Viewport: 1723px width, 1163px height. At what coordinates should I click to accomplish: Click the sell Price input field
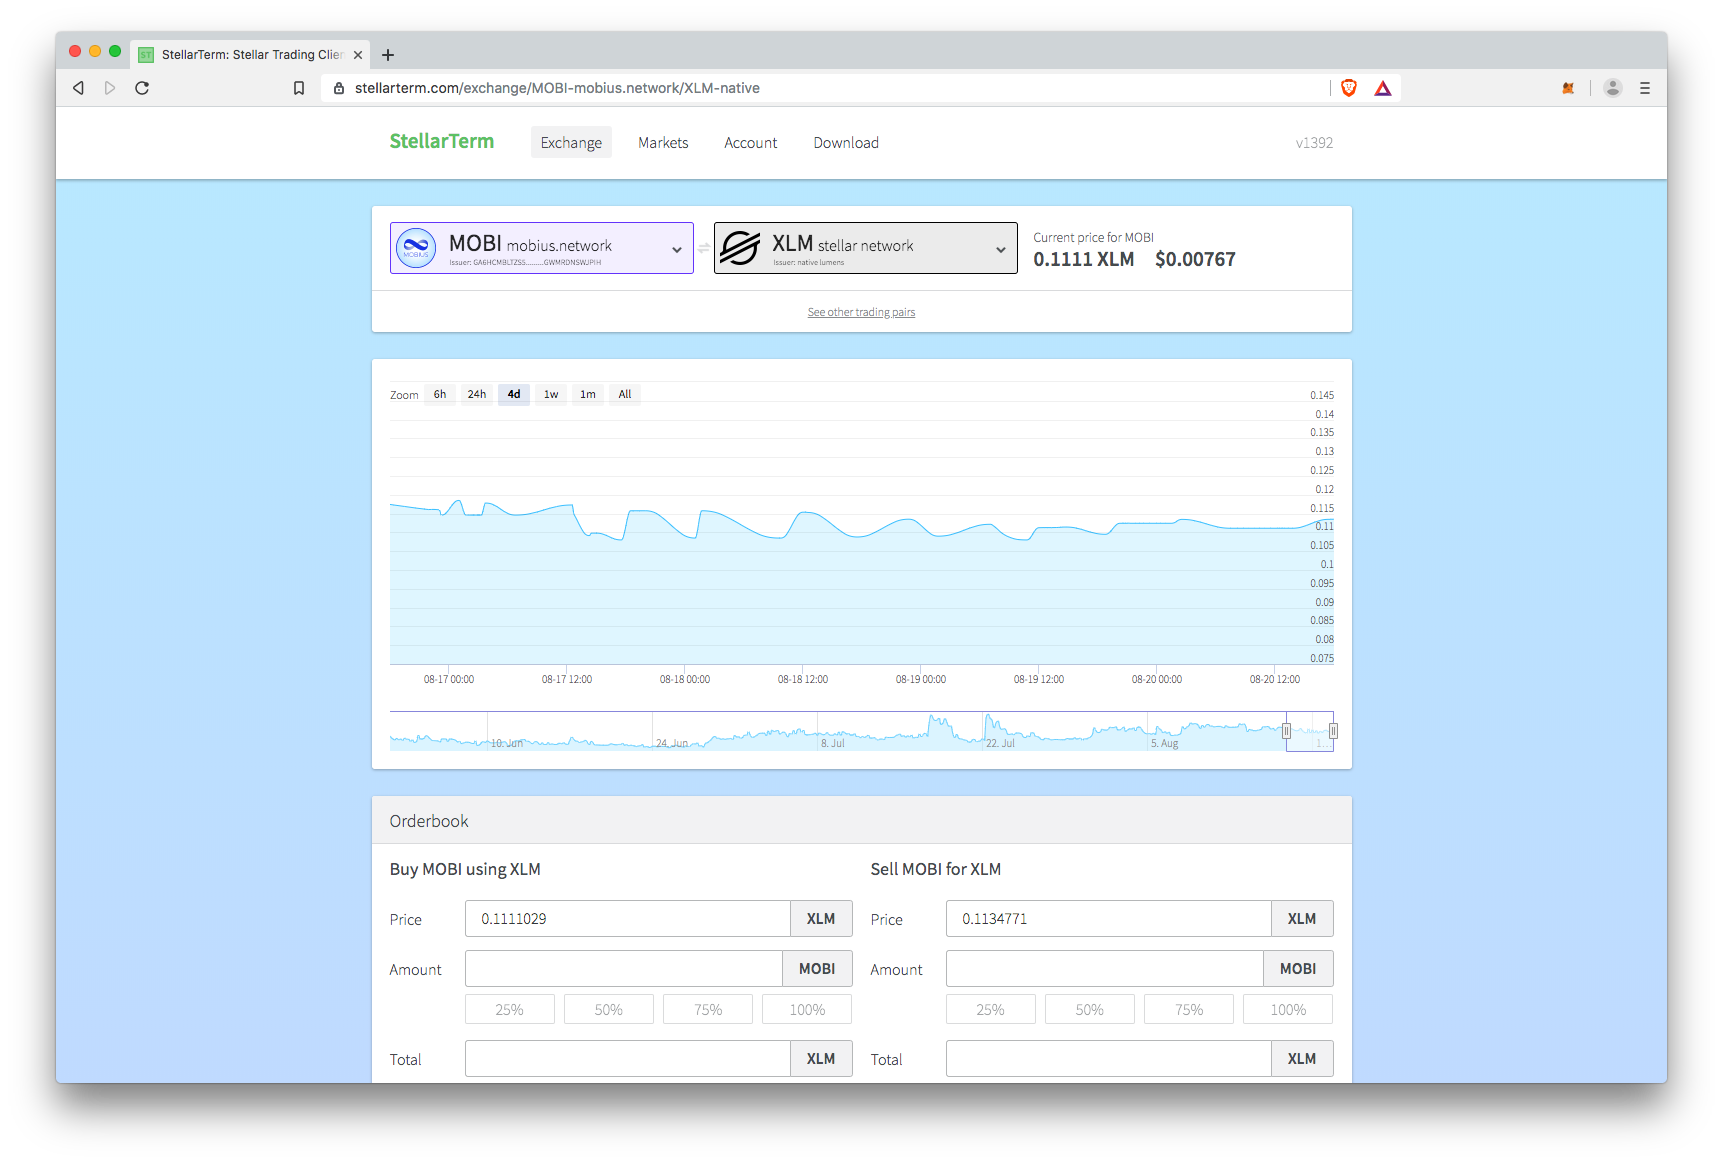[x=1109, y=919]
